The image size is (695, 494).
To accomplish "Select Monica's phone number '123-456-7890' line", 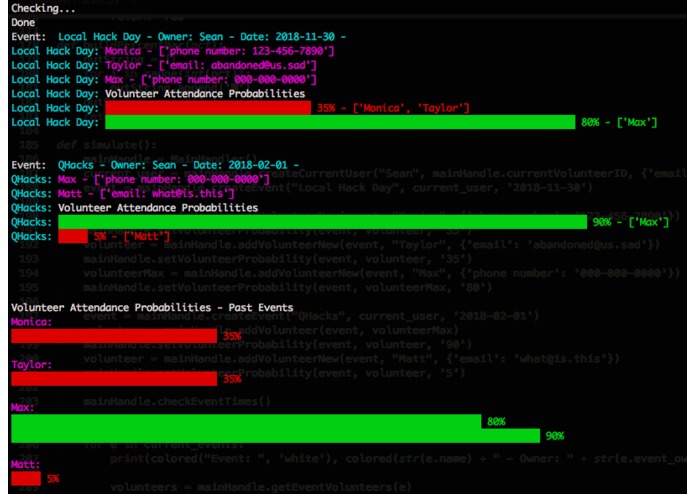I will [173, 51].
